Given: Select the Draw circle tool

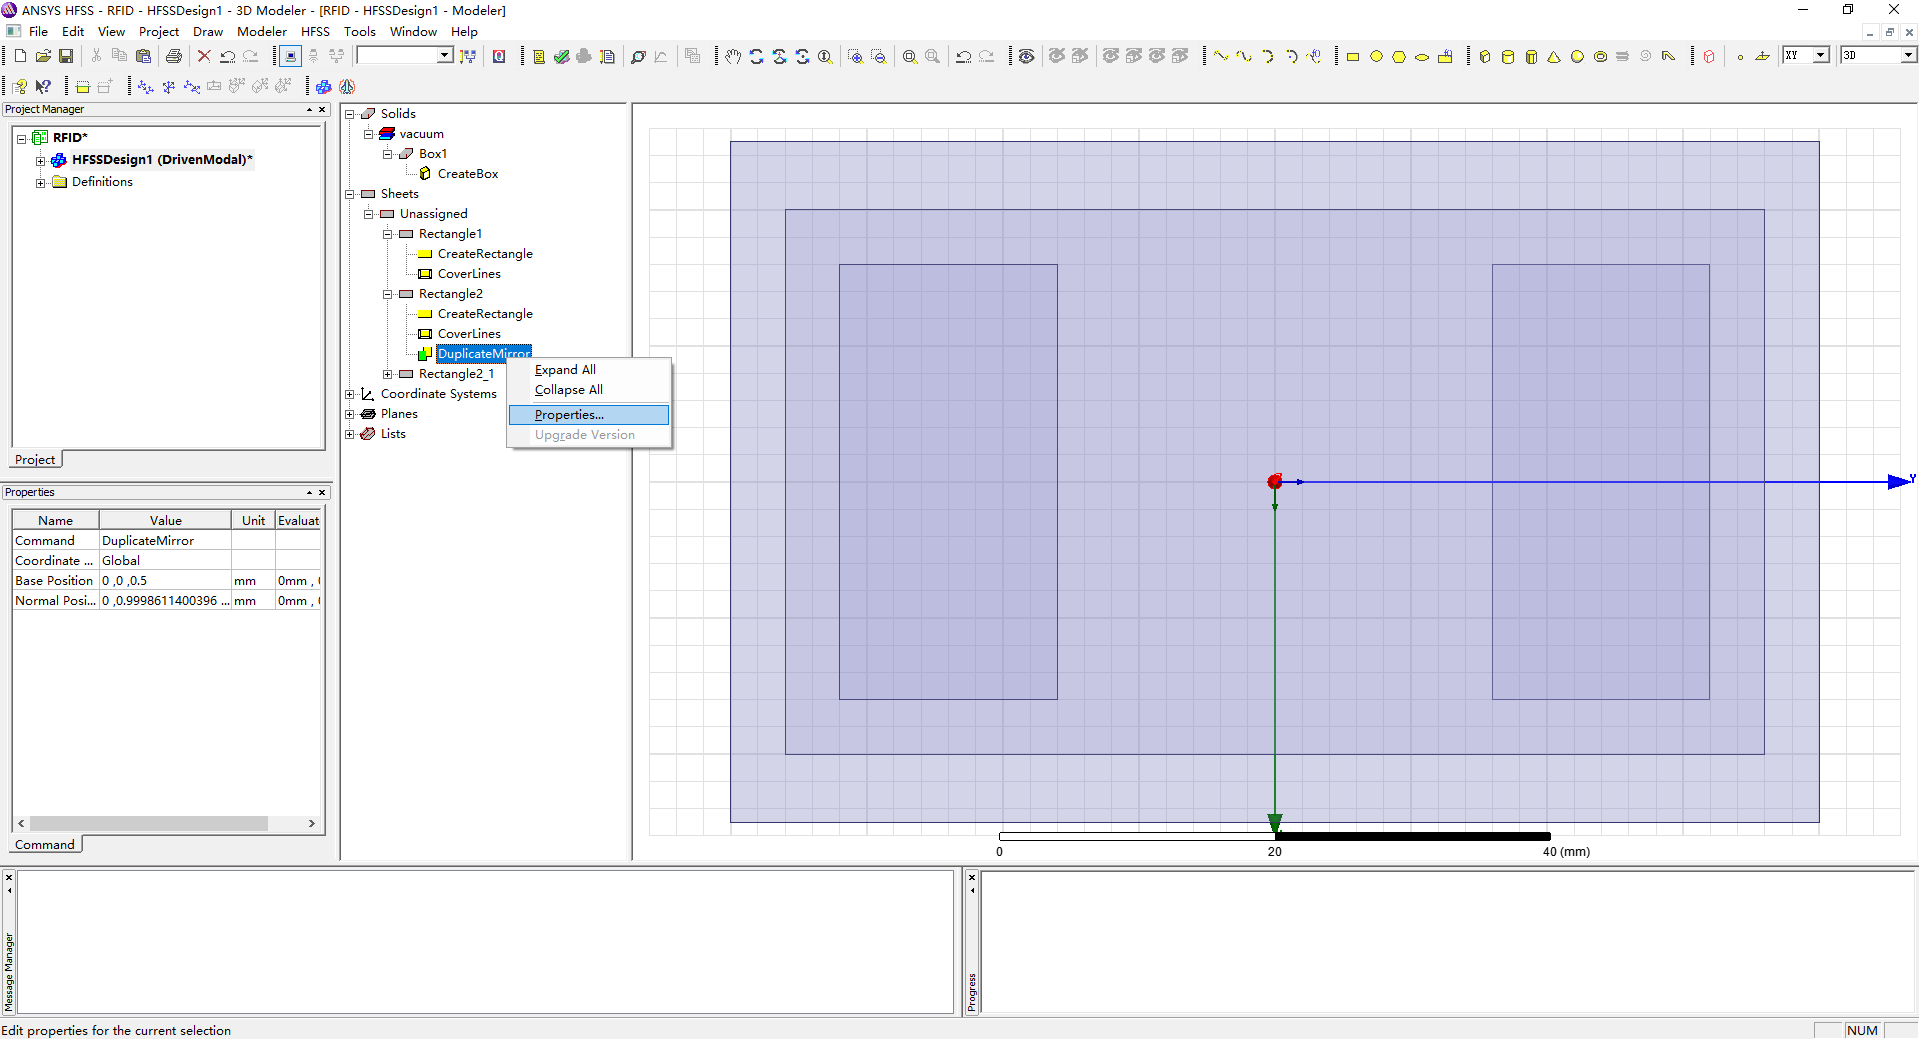Looking at the screenshot, I should [x=1376, y=57].
